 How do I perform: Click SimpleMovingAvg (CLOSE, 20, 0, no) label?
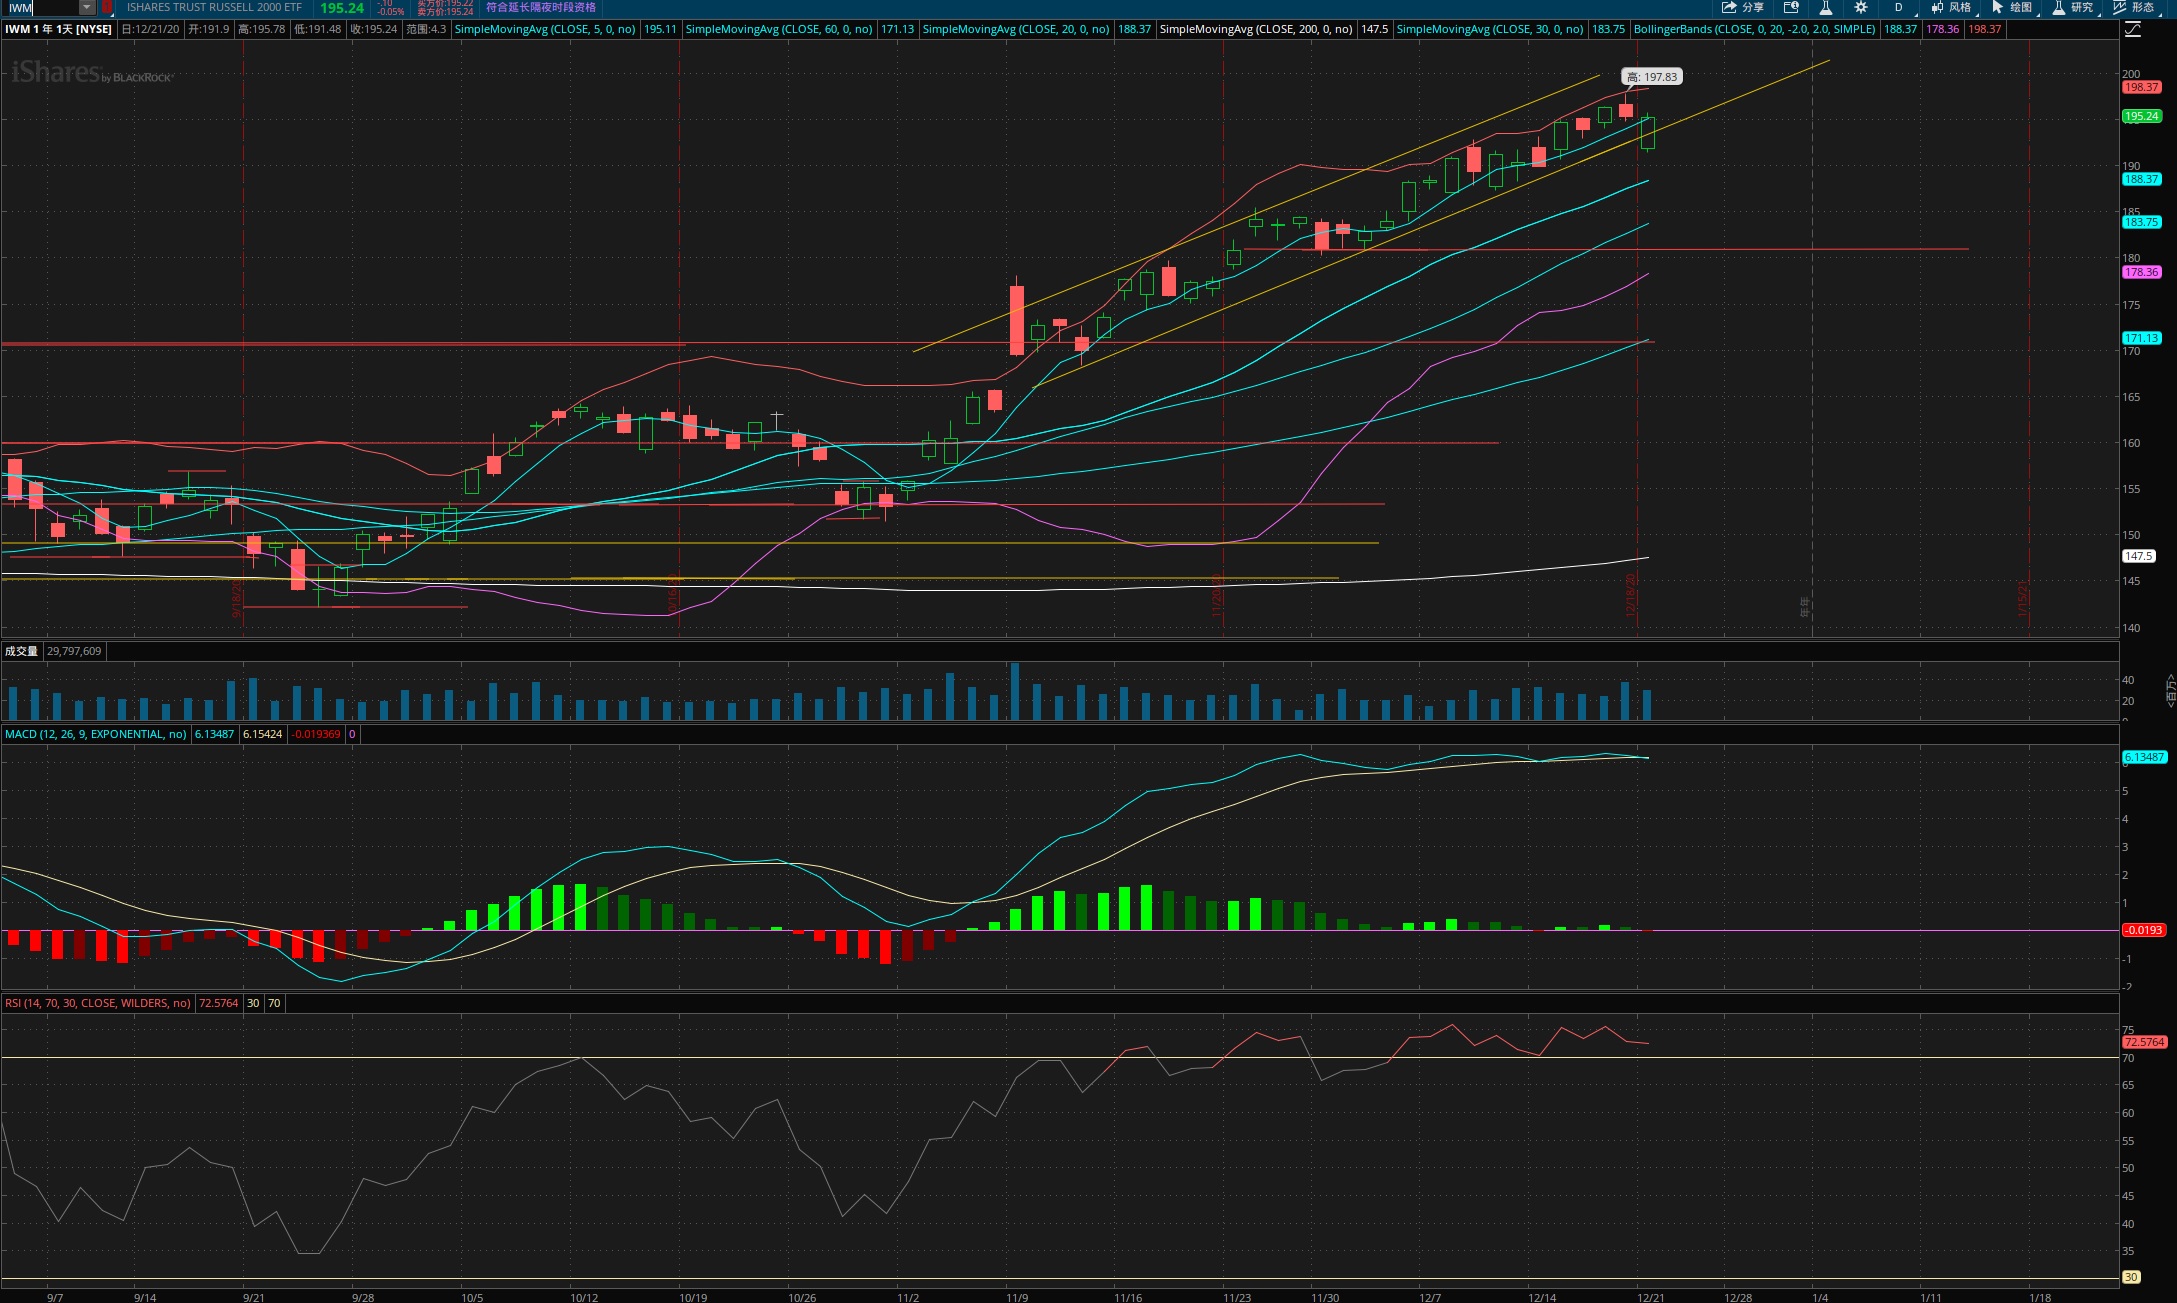1016,29
